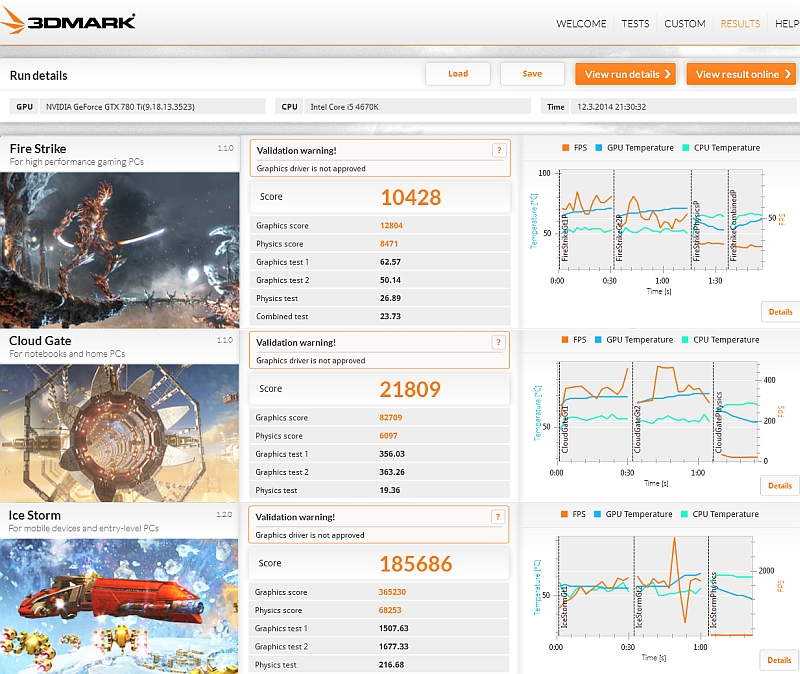The image size is (800, 674).
Task: Open View result online
Action: [x=741, y=74]
